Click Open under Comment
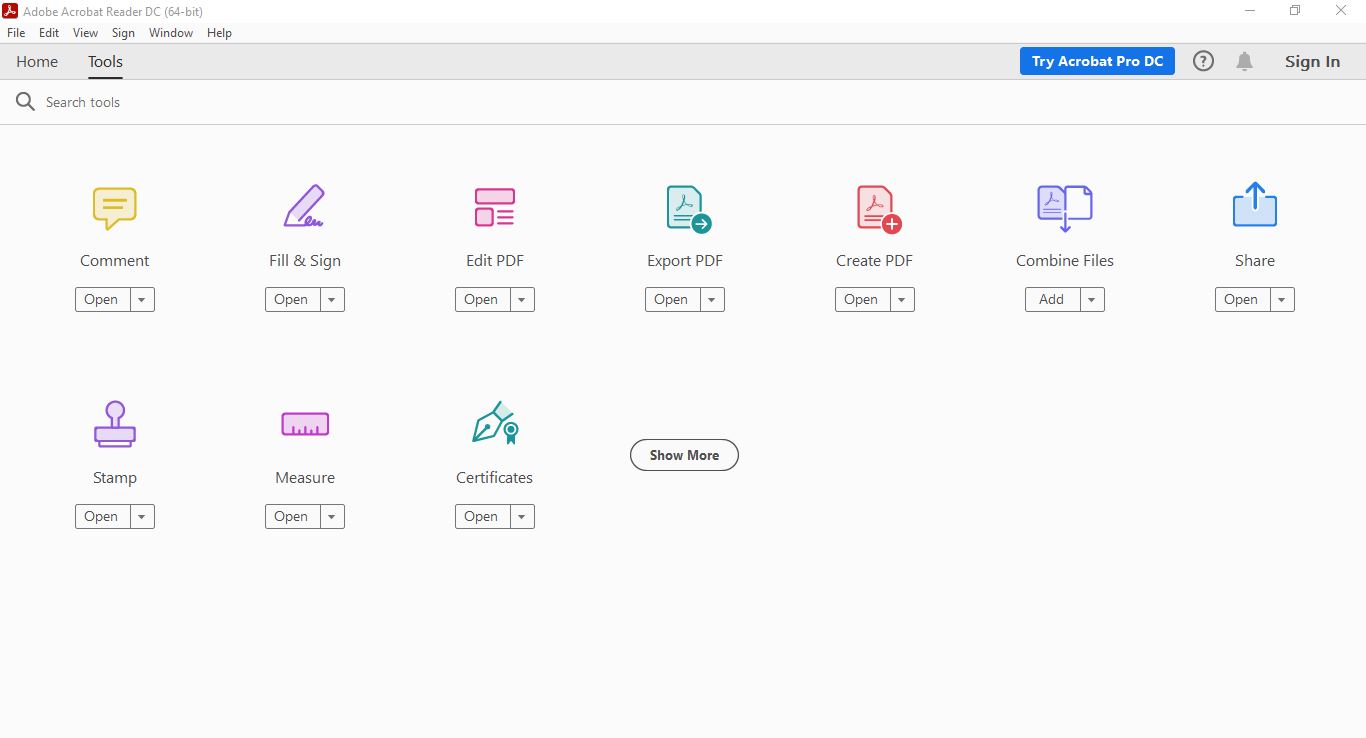This screenshot has width=1366, height=738. coord(103,299)
